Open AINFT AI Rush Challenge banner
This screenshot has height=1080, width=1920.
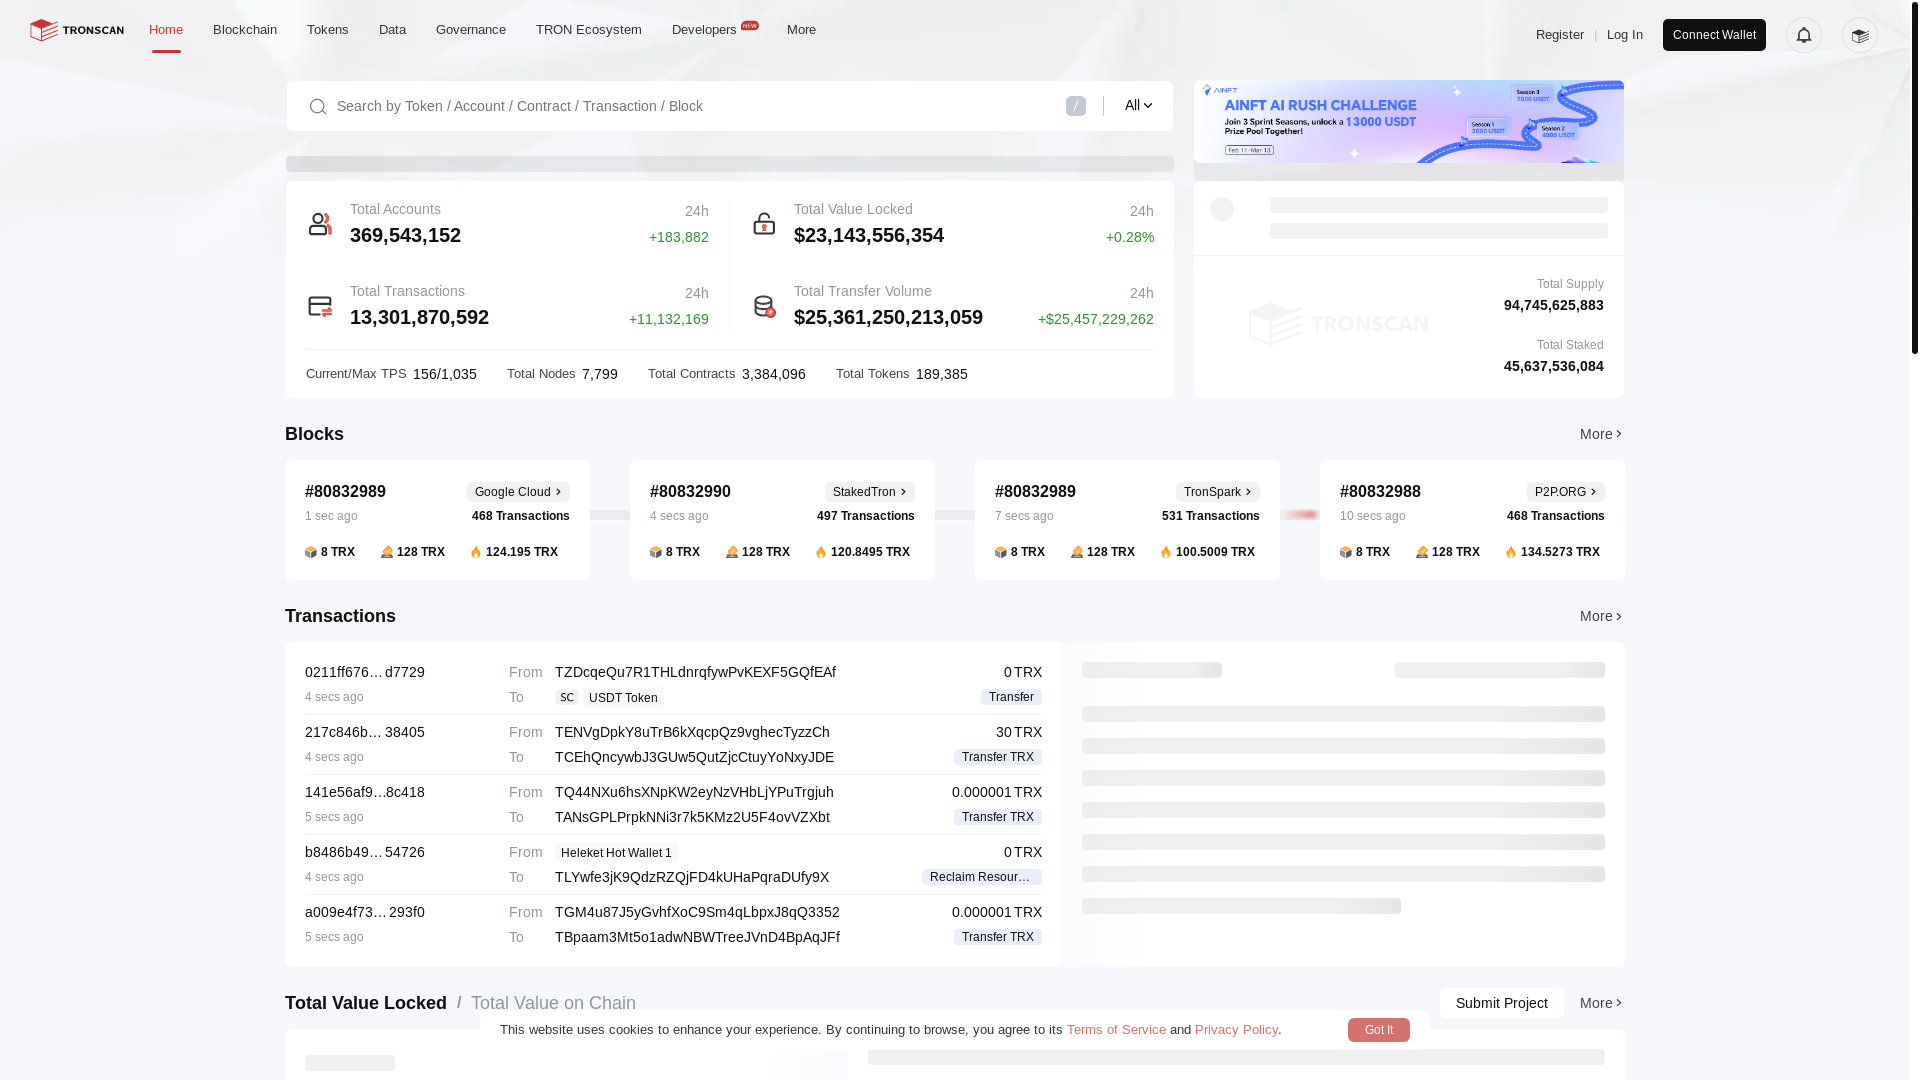click(x=1409, y=122)
